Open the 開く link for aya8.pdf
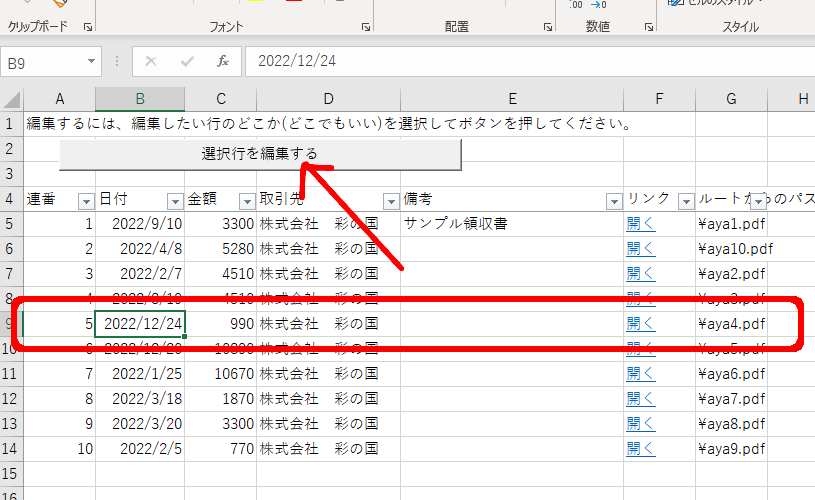 640,424
